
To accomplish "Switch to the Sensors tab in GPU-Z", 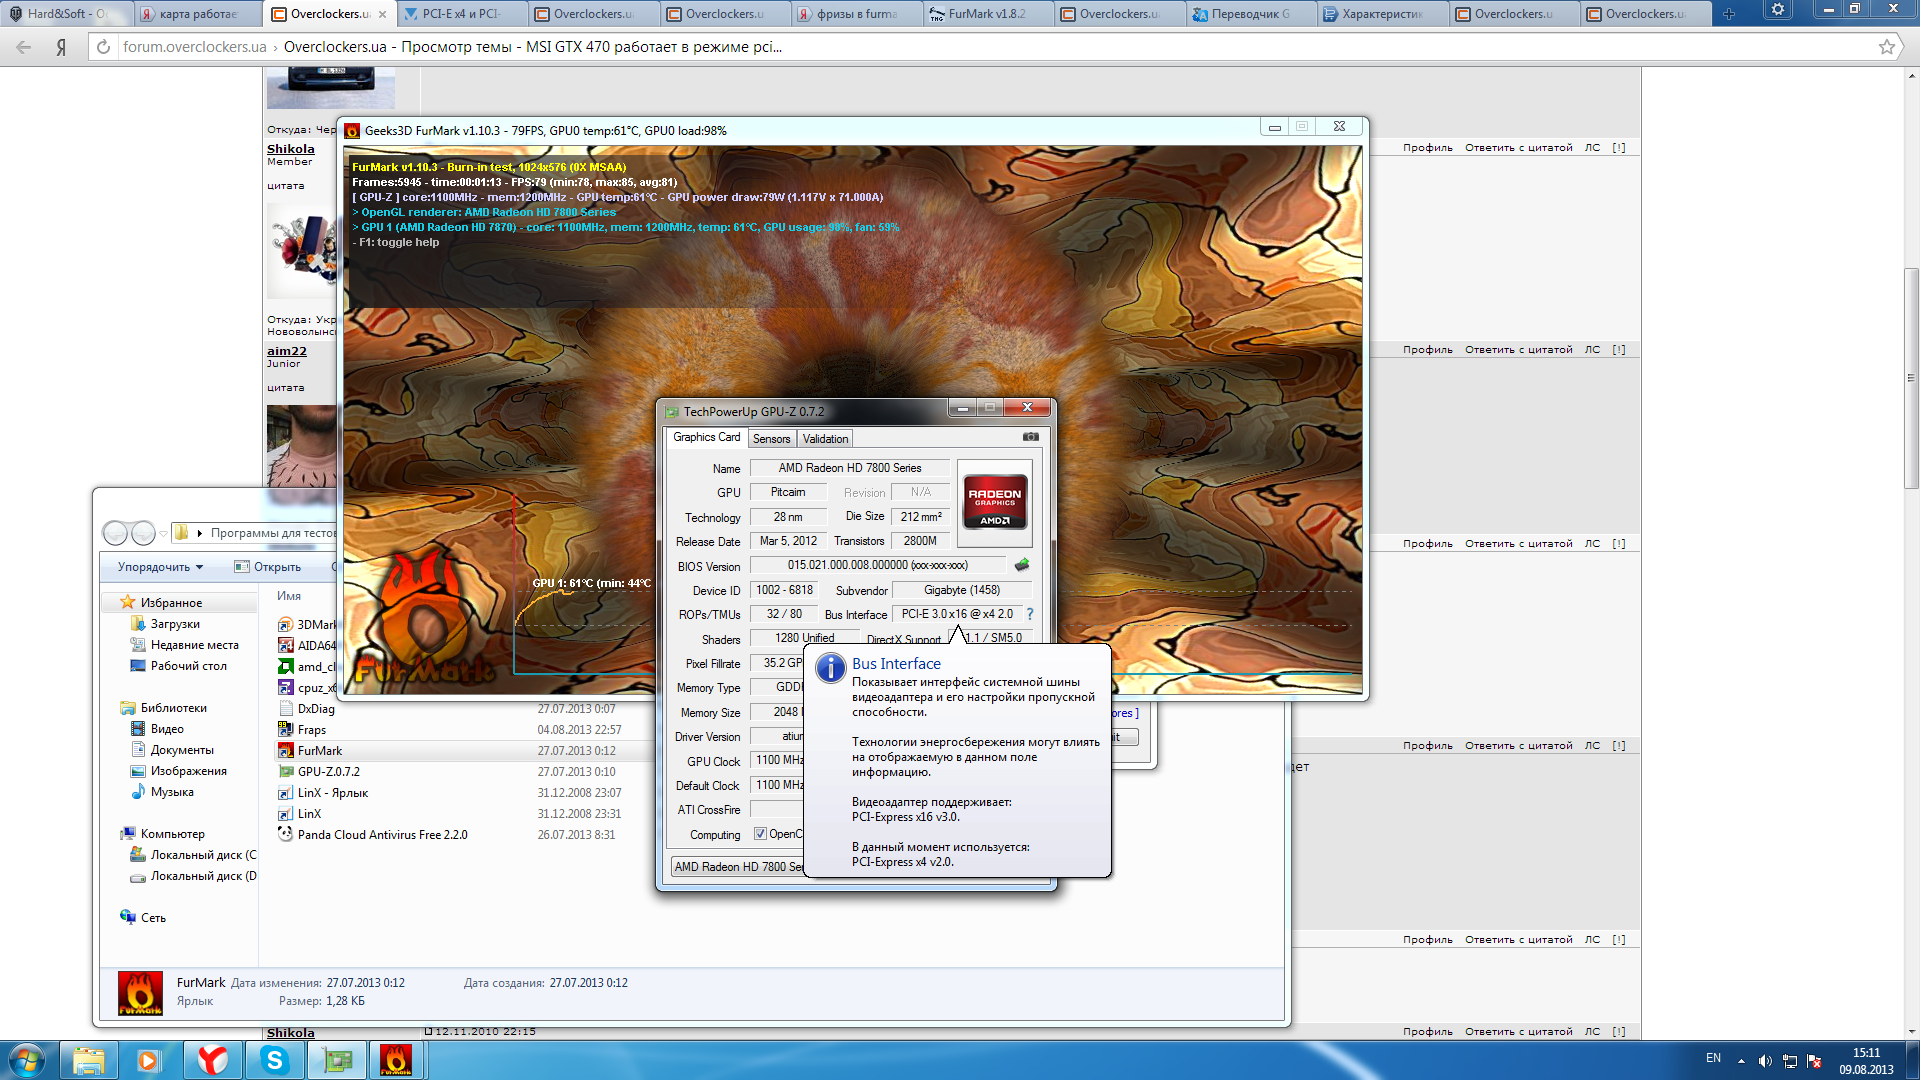I will [x=771, y=439].
